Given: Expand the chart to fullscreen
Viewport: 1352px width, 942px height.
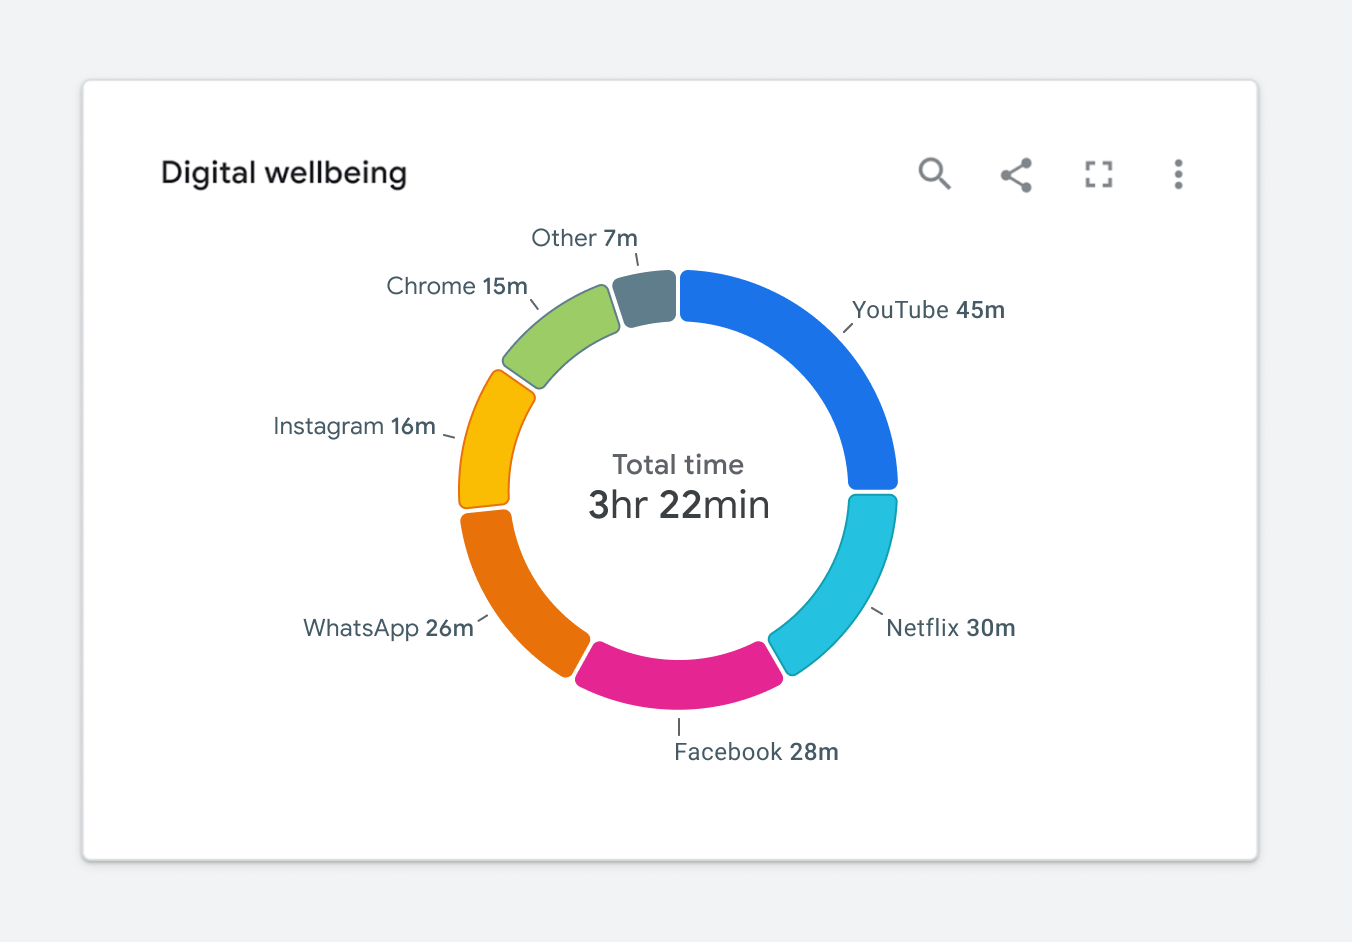Looking at the screenshot, I should pyautogui.click(x=1098, y=174).
